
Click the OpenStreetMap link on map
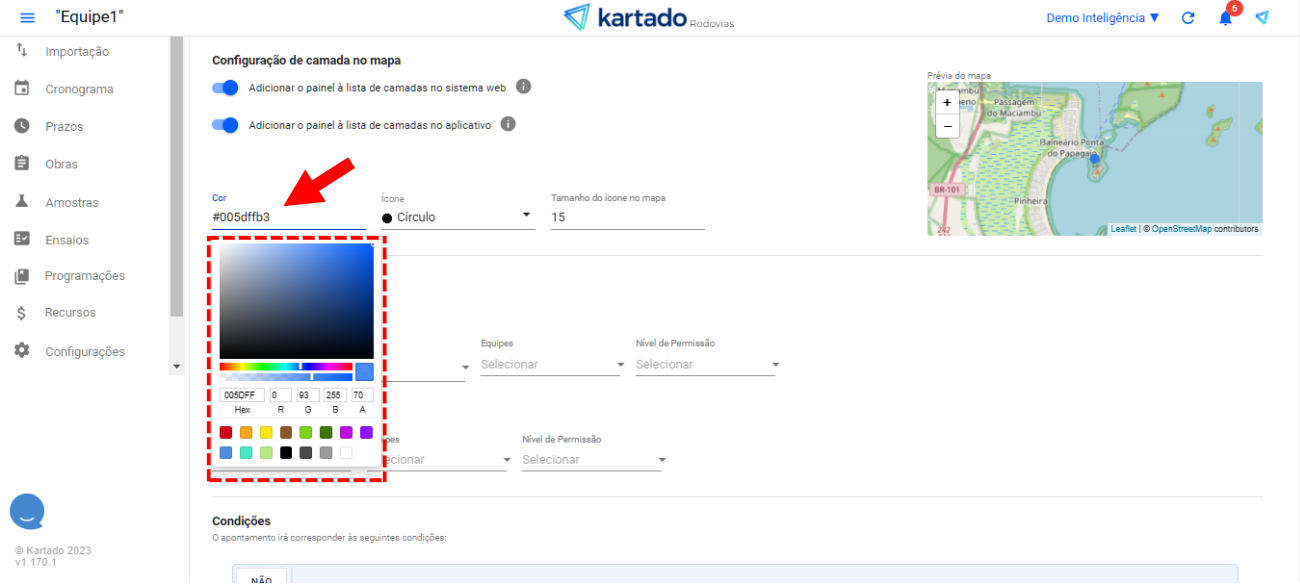(1181, 229)
